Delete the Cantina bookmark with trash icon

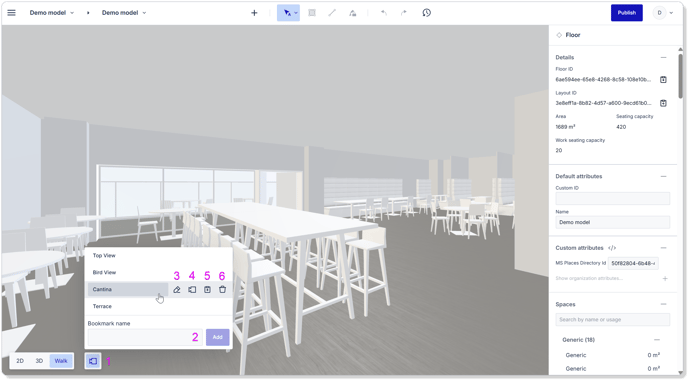[x=222, y=290]
